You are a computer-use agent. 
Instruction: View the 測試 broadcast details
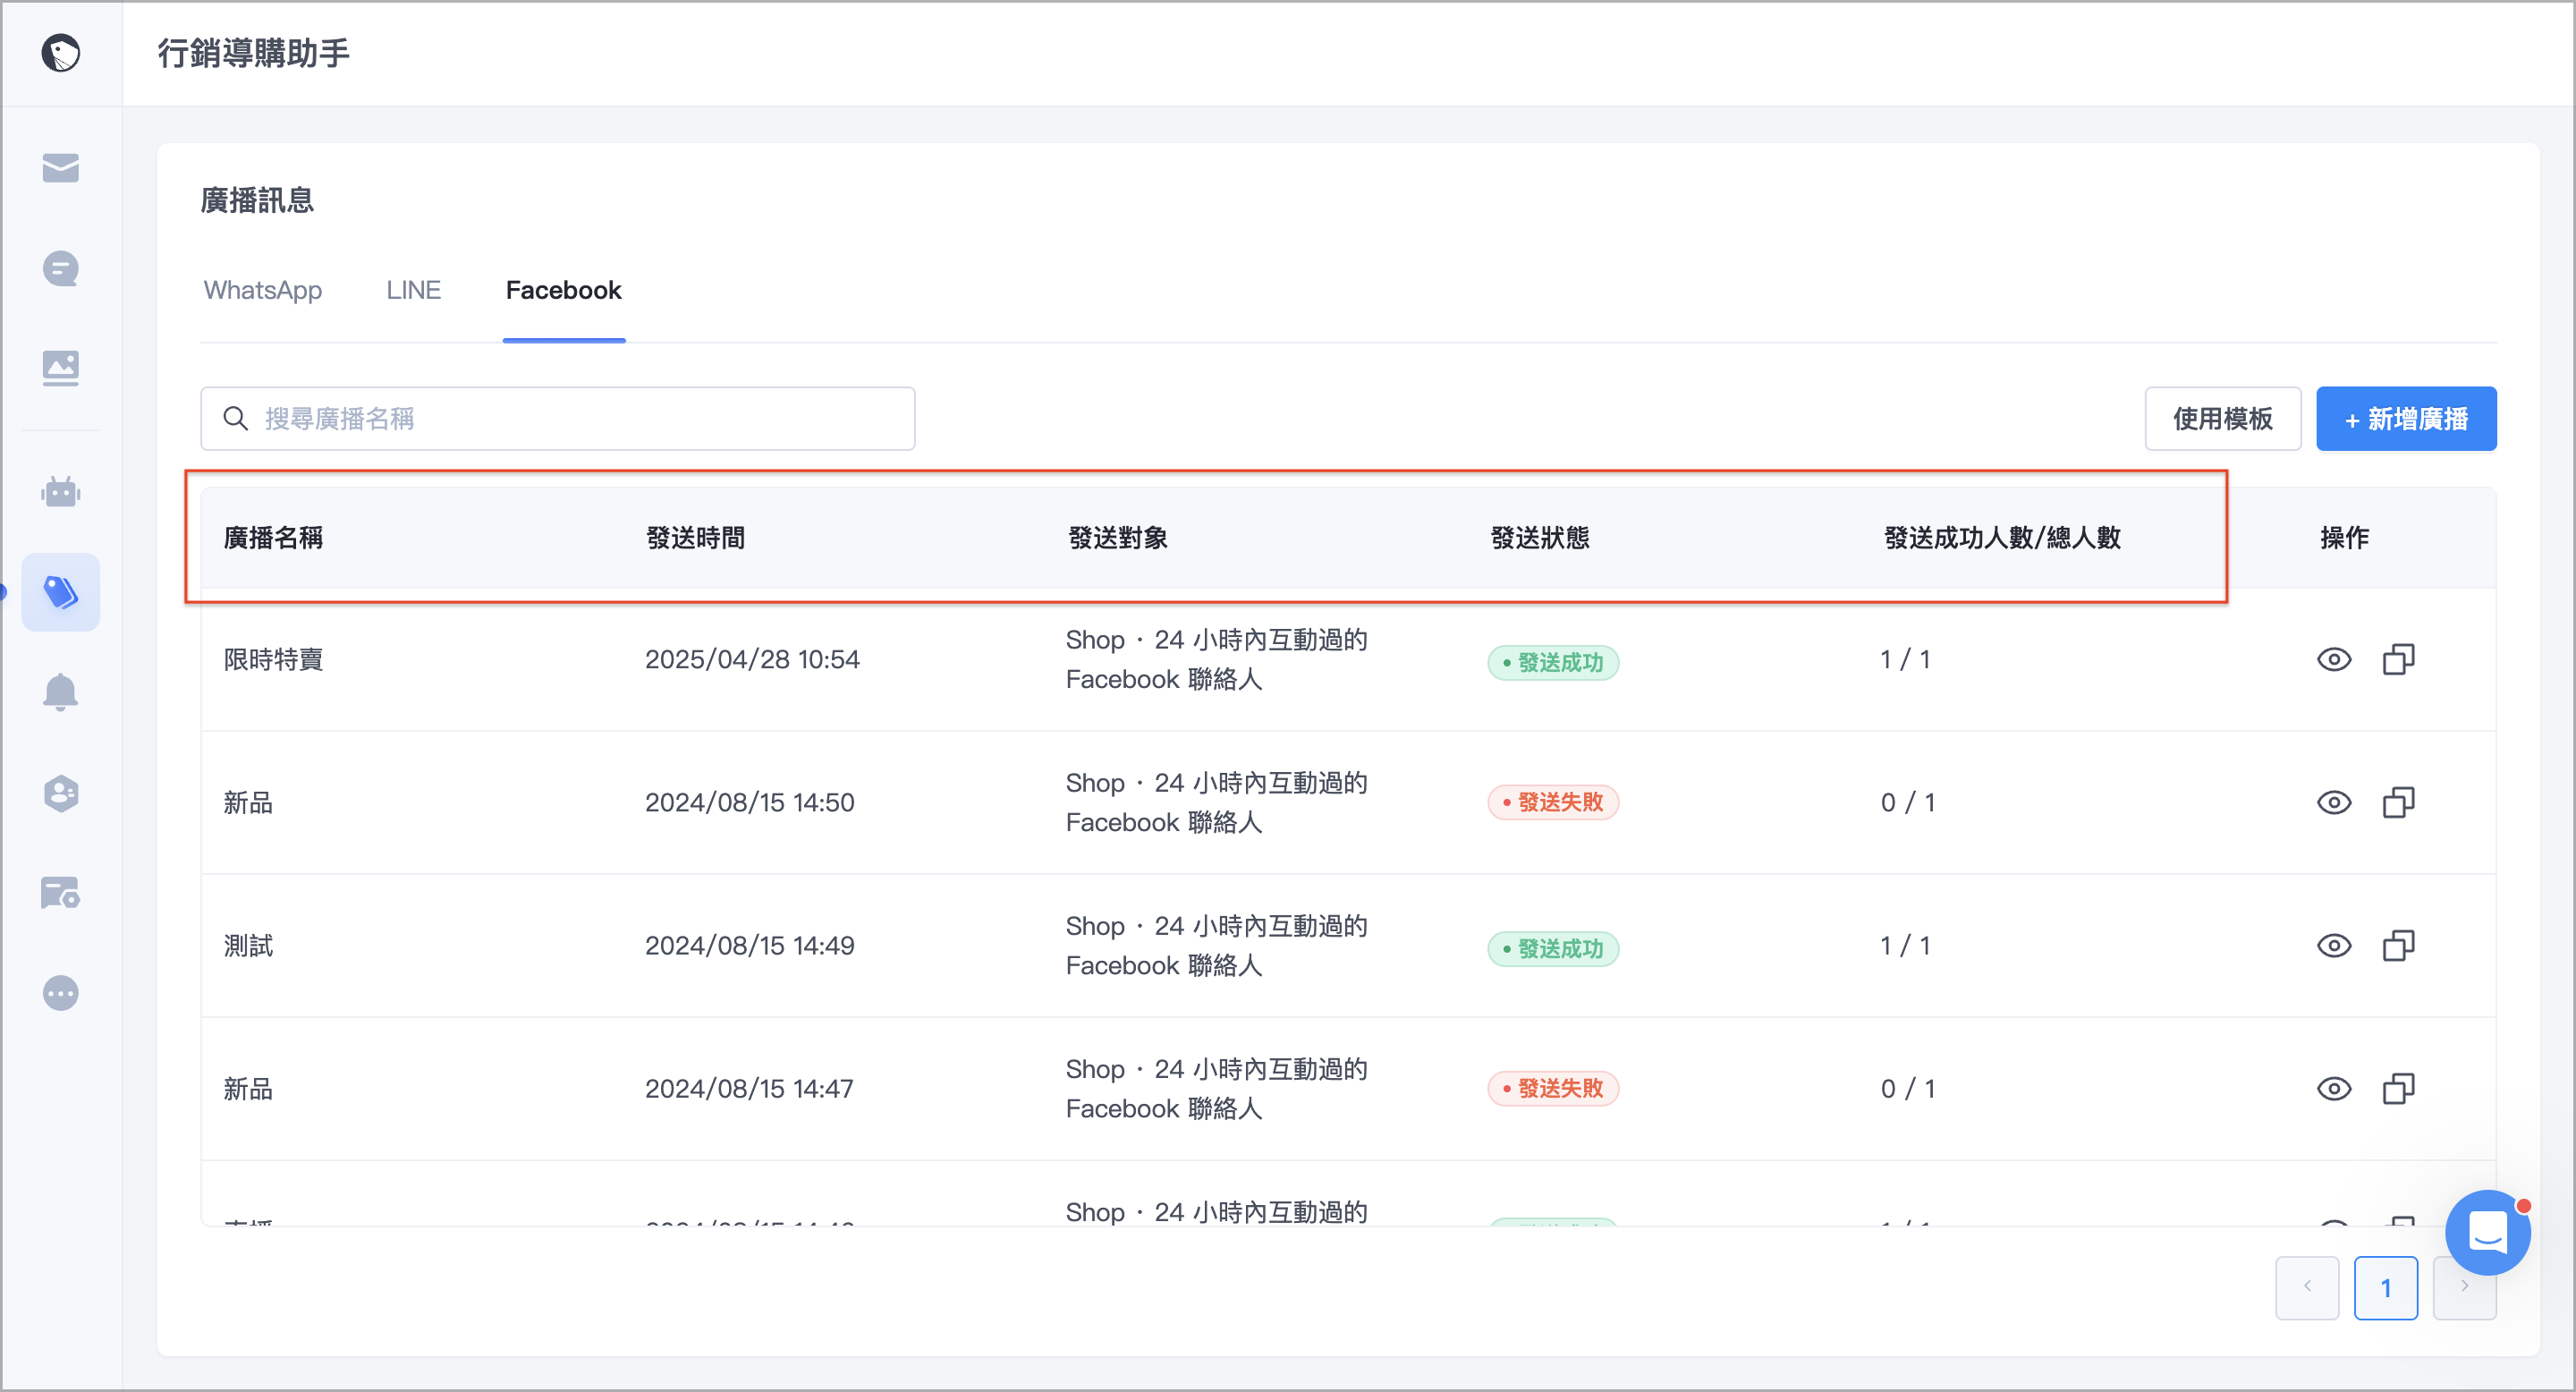click(2334, 946)
